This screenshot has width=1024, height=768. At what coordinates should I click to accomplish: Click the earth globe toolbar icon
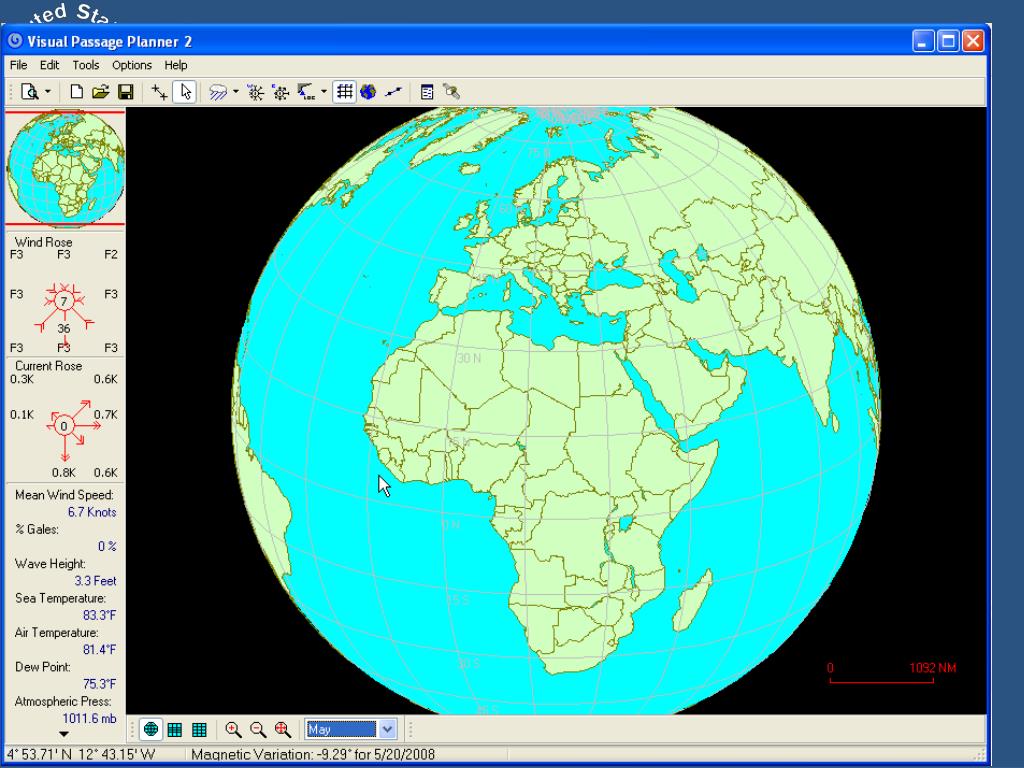[368, 92]
